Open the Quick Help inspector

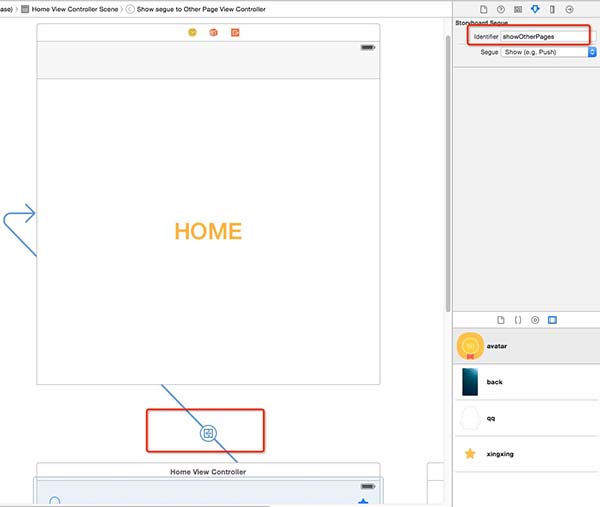click(501, 9)
